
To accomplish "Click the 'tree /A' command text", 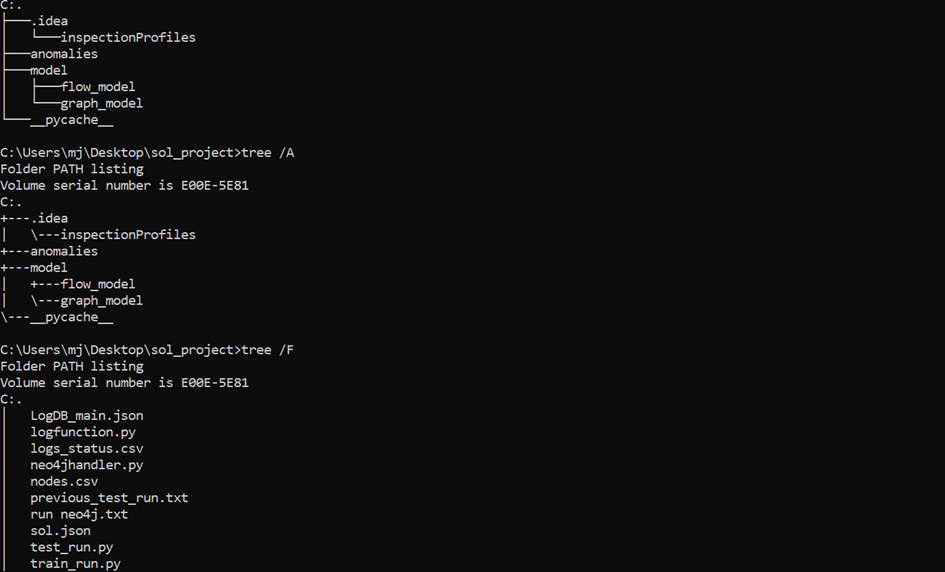I will (268, 153).
